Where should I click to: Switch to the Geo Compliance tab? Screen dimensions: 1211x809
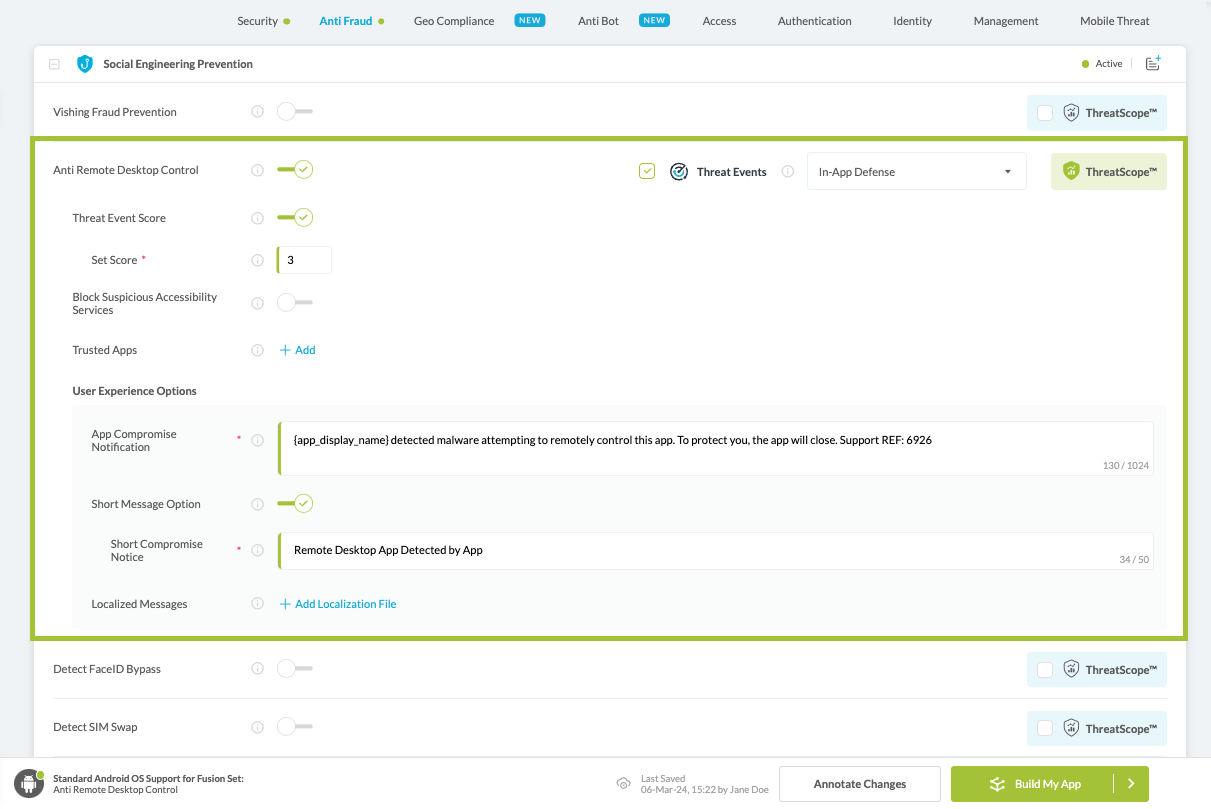click(x=453, y=21)
